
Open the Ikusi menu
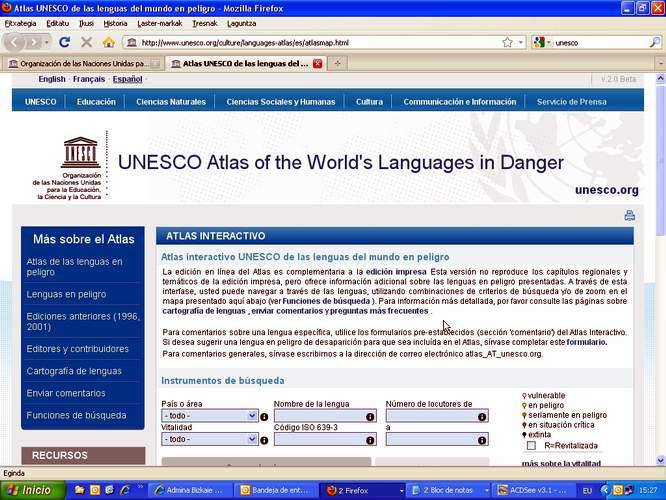pos(86,23)
